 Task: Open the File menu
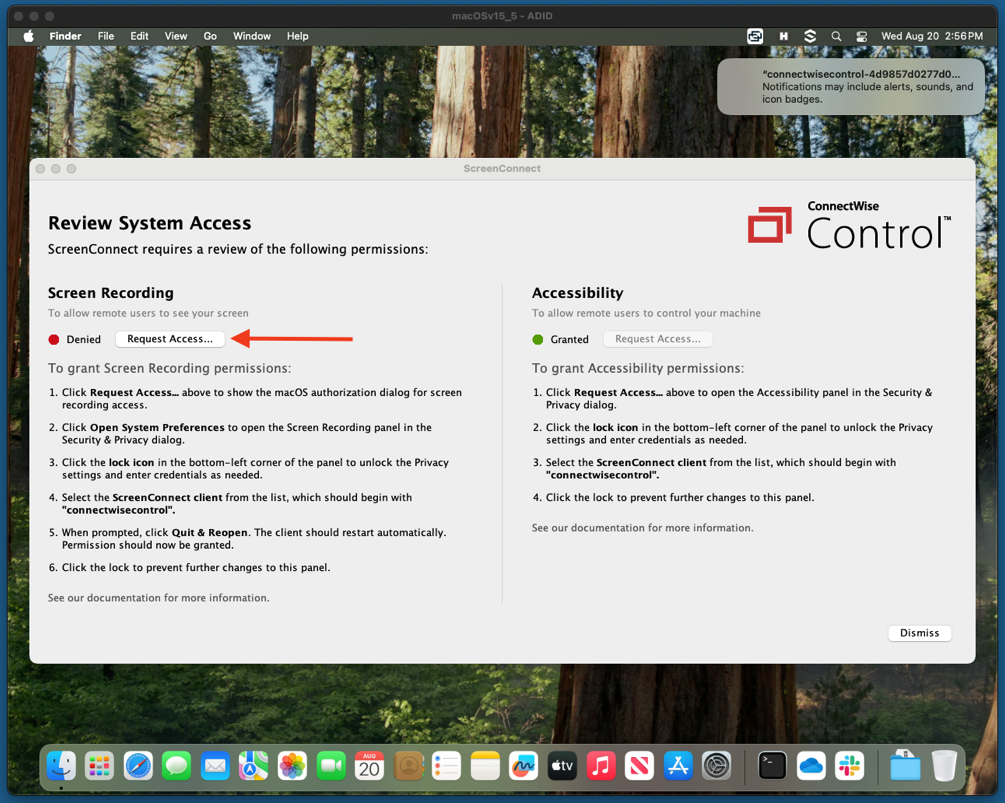coord(106,36)
